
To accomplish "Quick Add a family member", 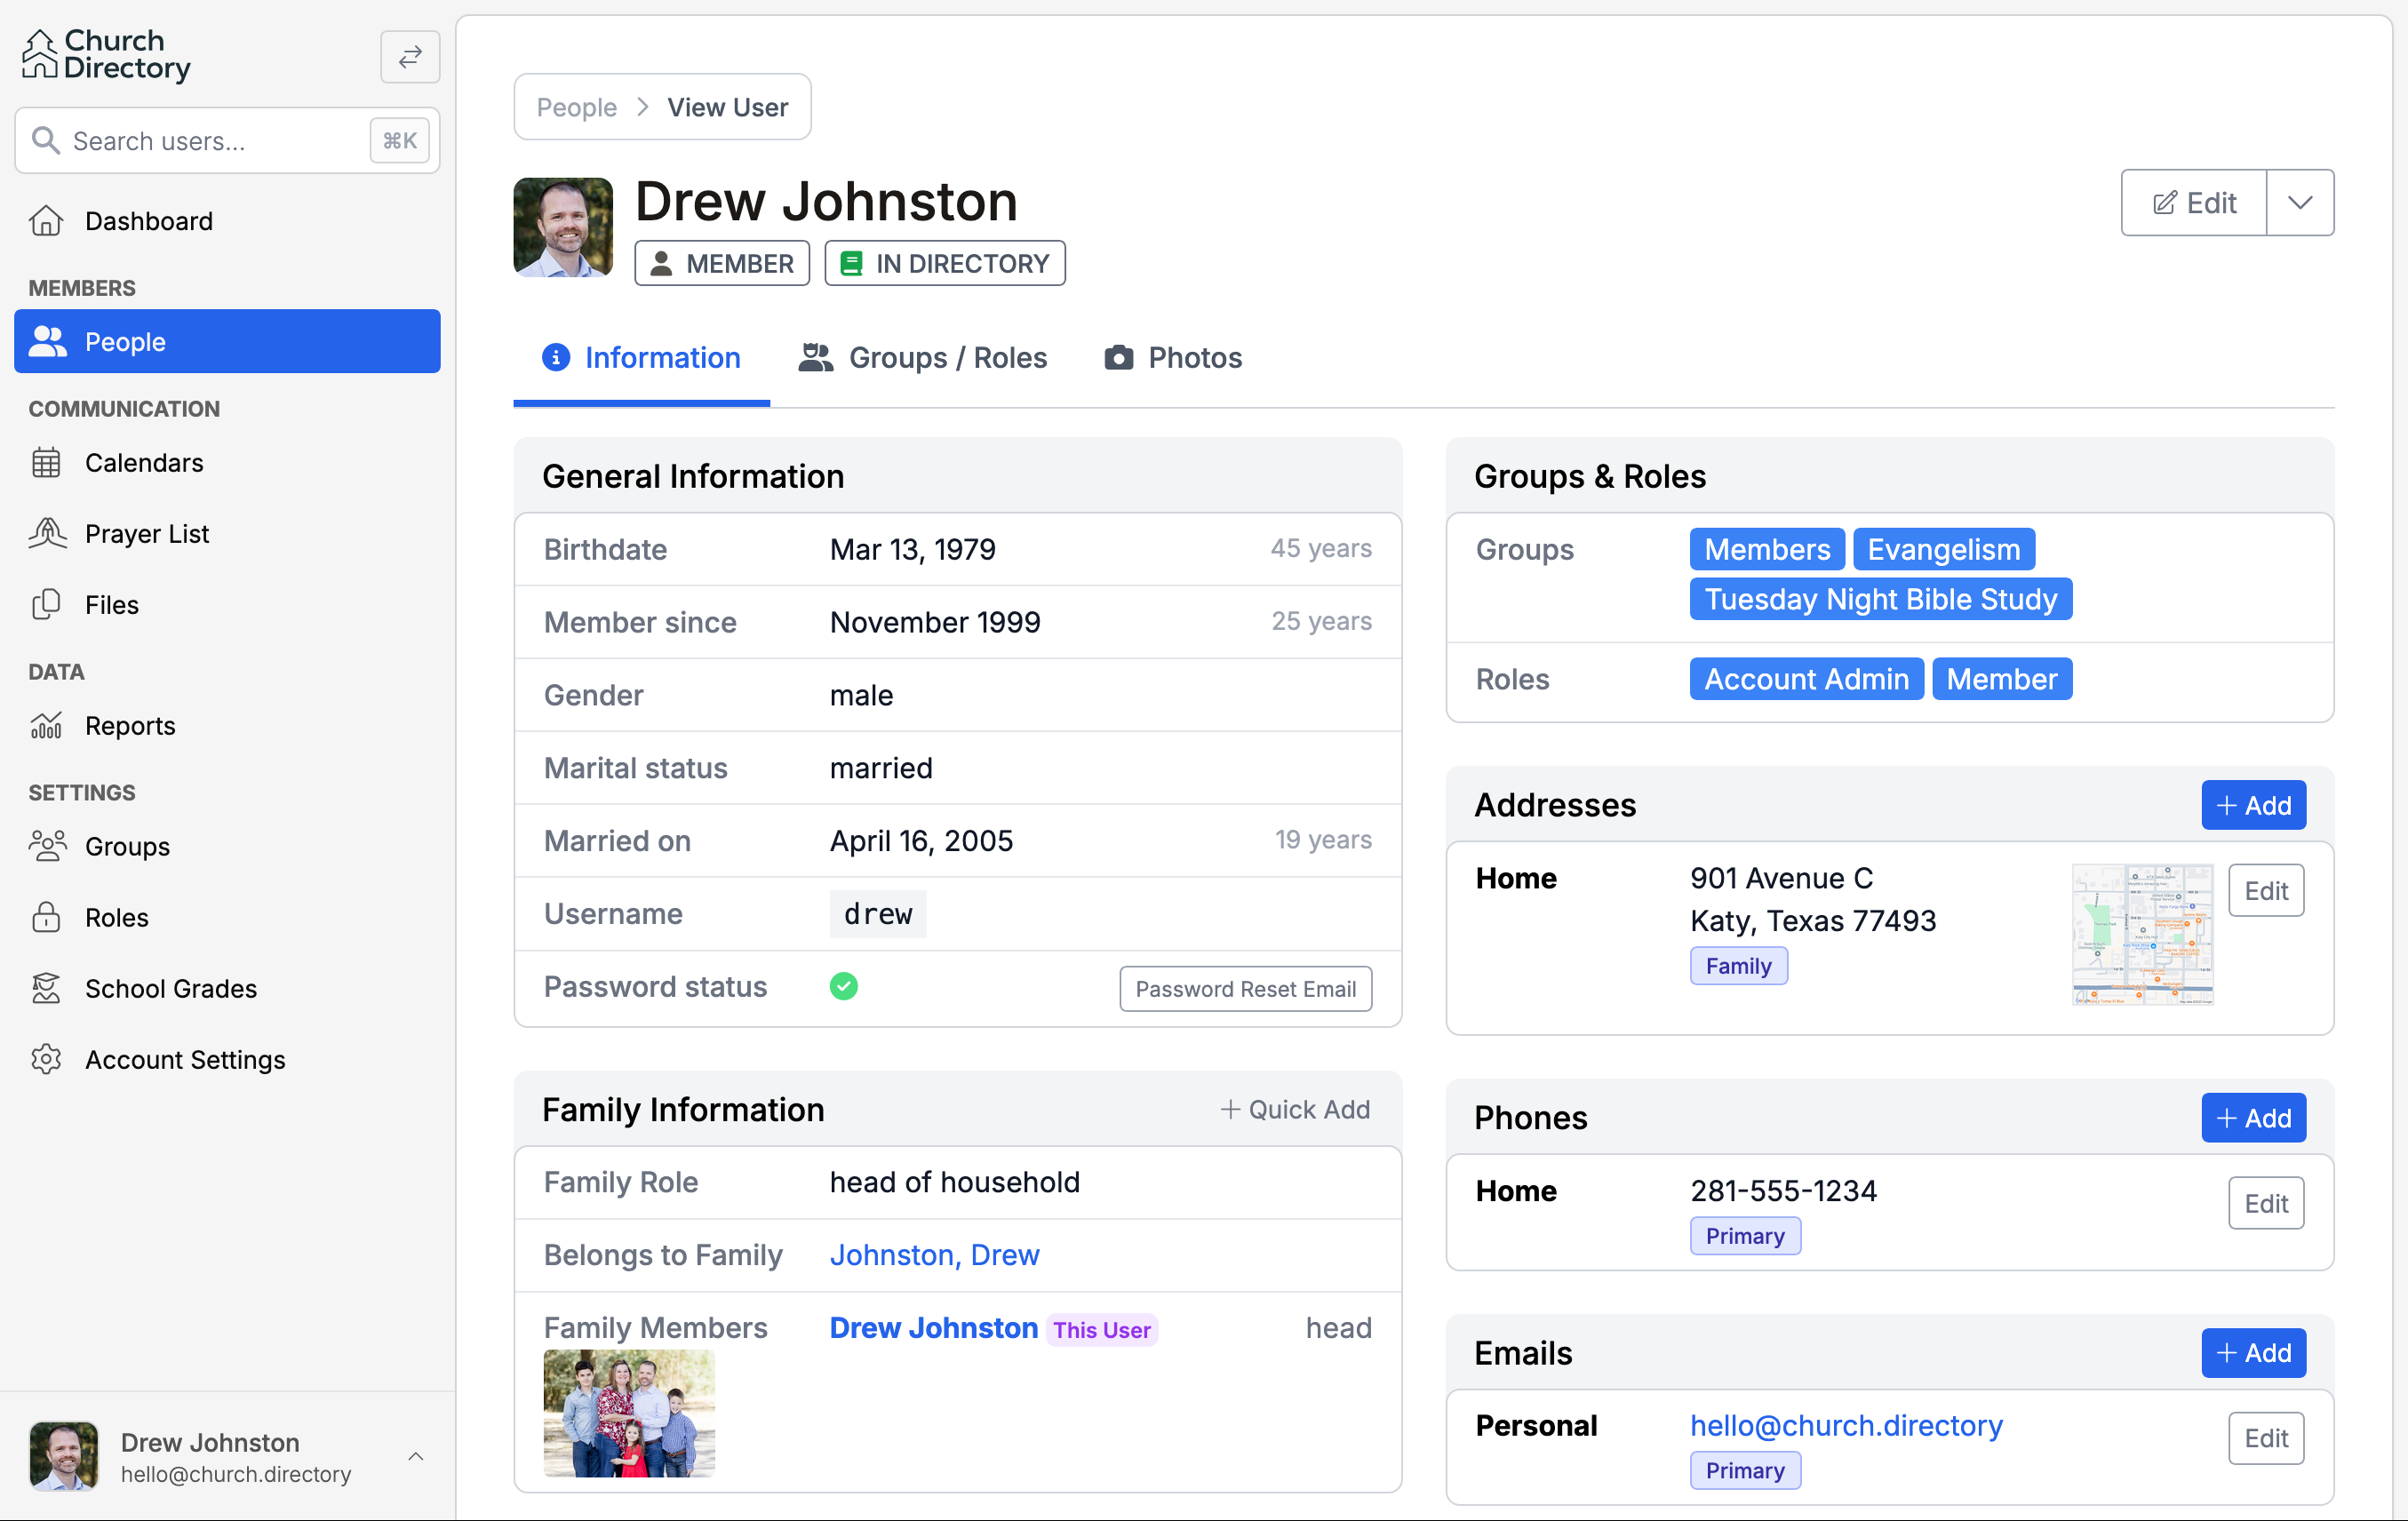I will click(x=1295, y=1109).
